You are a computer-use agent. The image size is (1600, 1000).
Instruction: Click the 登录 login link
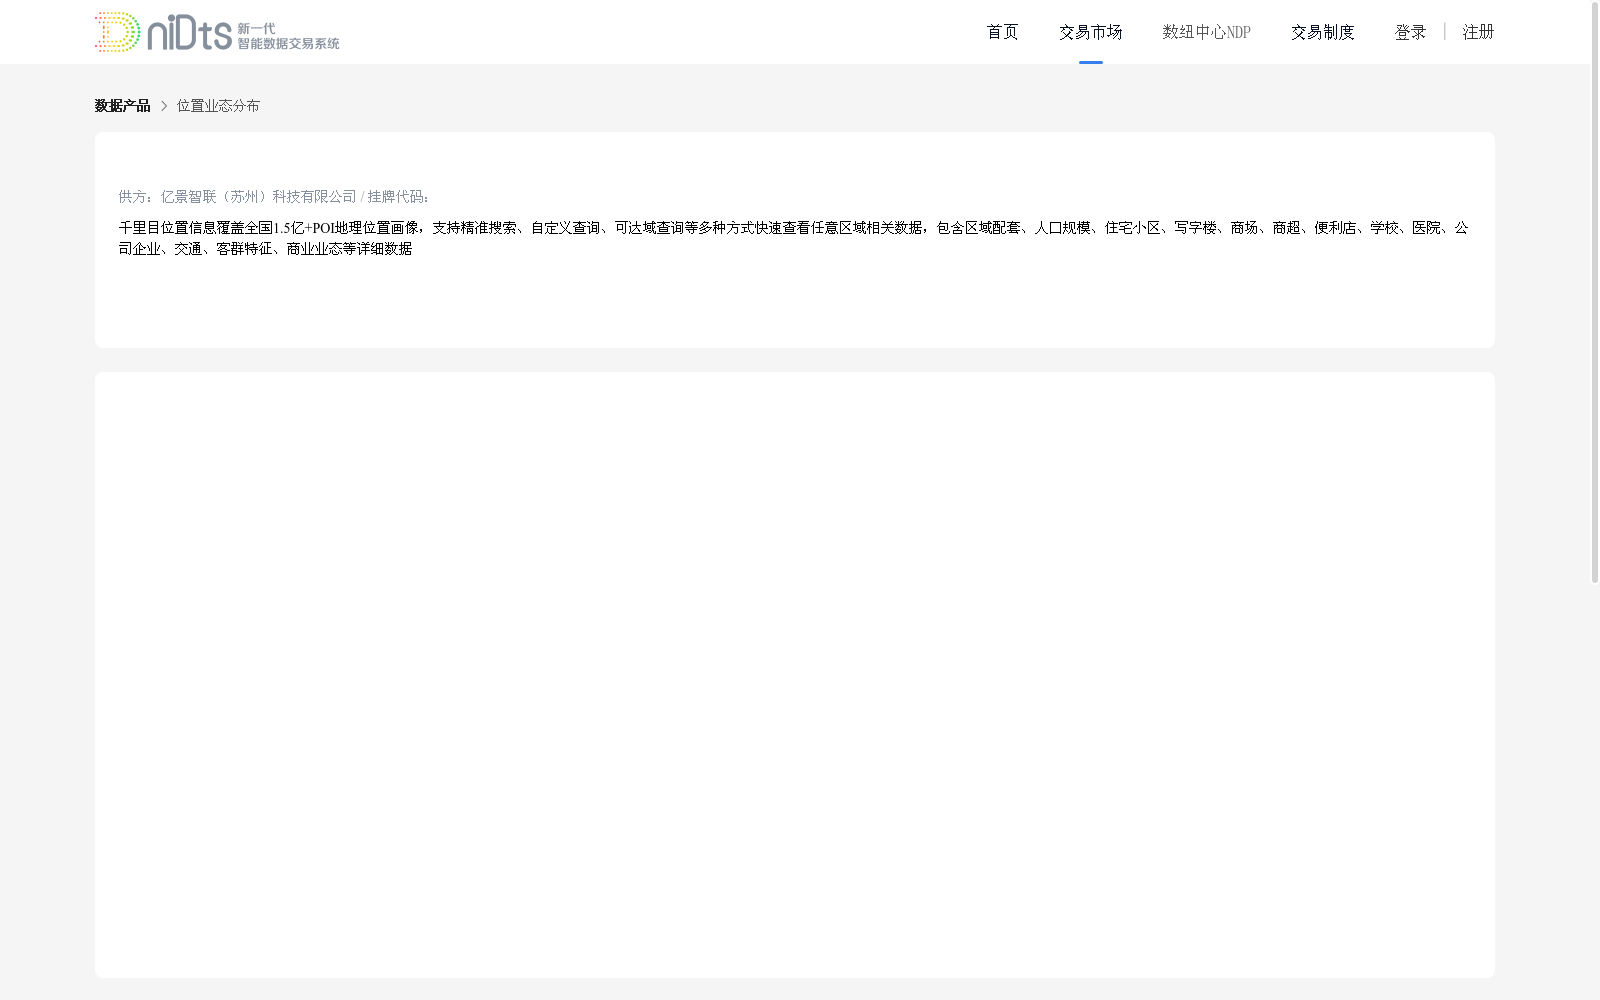click(x=1410, y=32)
